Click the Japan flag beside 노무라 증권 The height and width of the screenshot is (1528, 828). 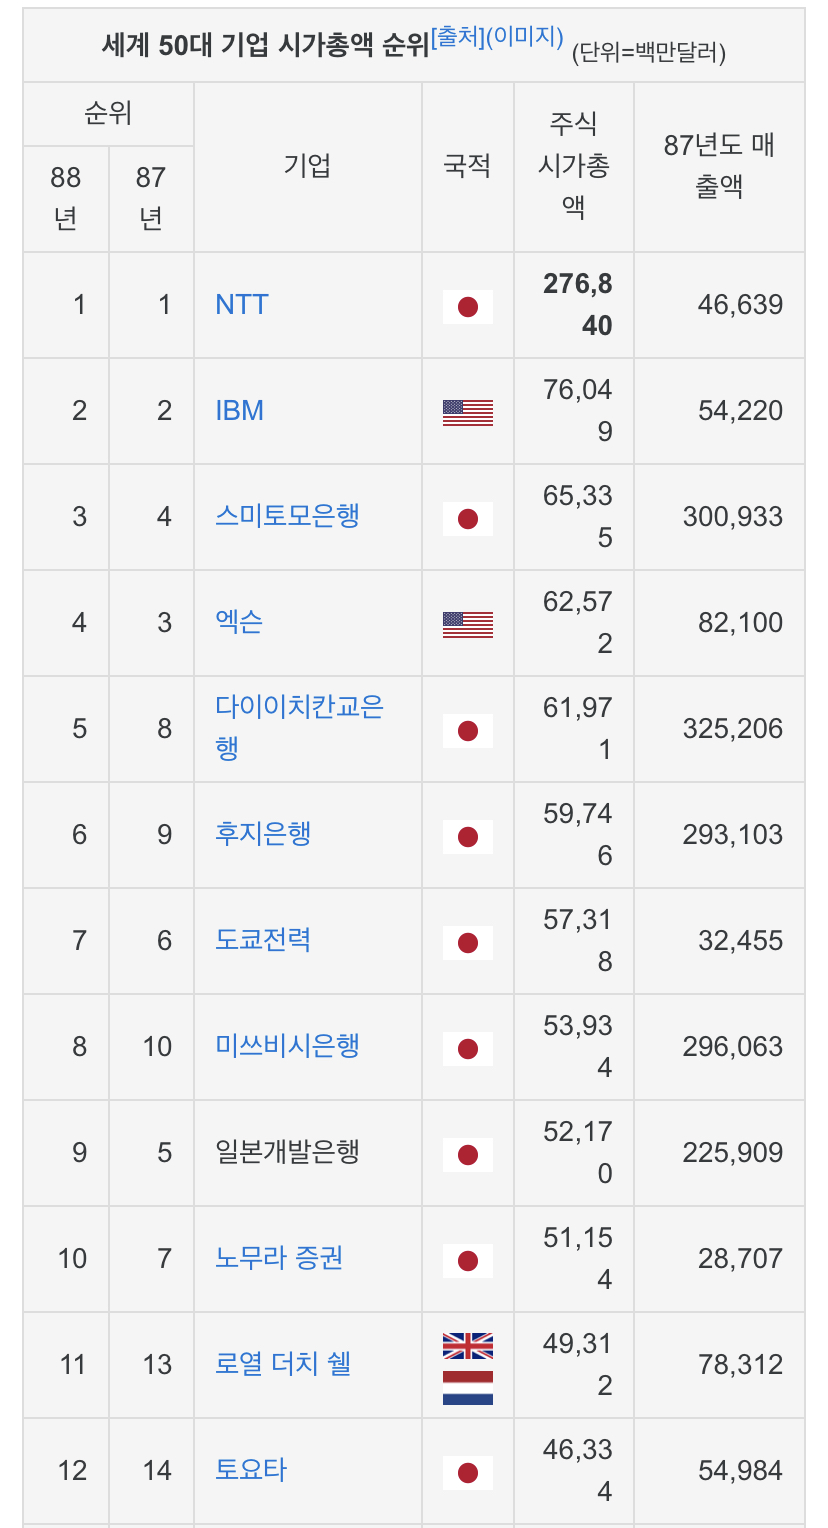pos(467,1260)
